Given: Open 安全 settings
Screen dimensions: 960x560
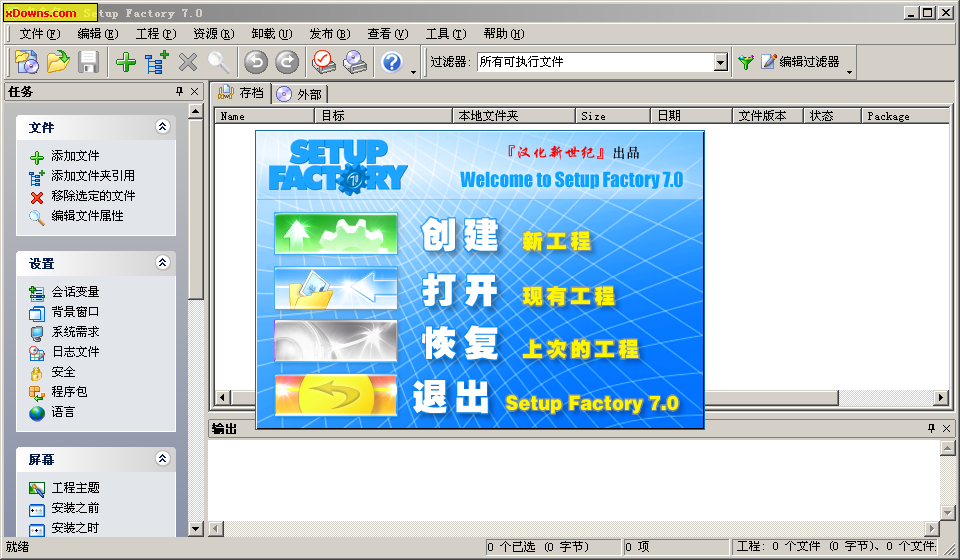Looking at the screenshot, I should [x=63, y=371].
